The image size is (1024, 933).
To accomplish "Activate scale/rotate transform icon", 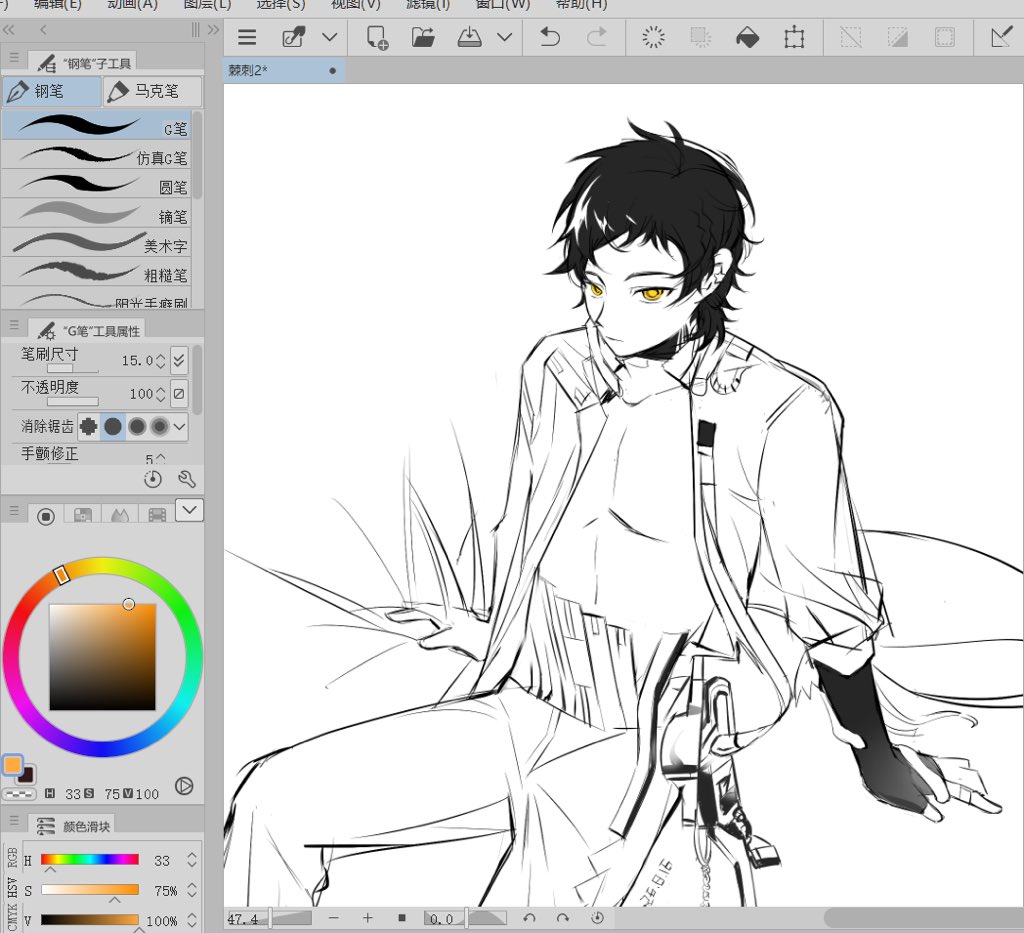I will (794, 37).
